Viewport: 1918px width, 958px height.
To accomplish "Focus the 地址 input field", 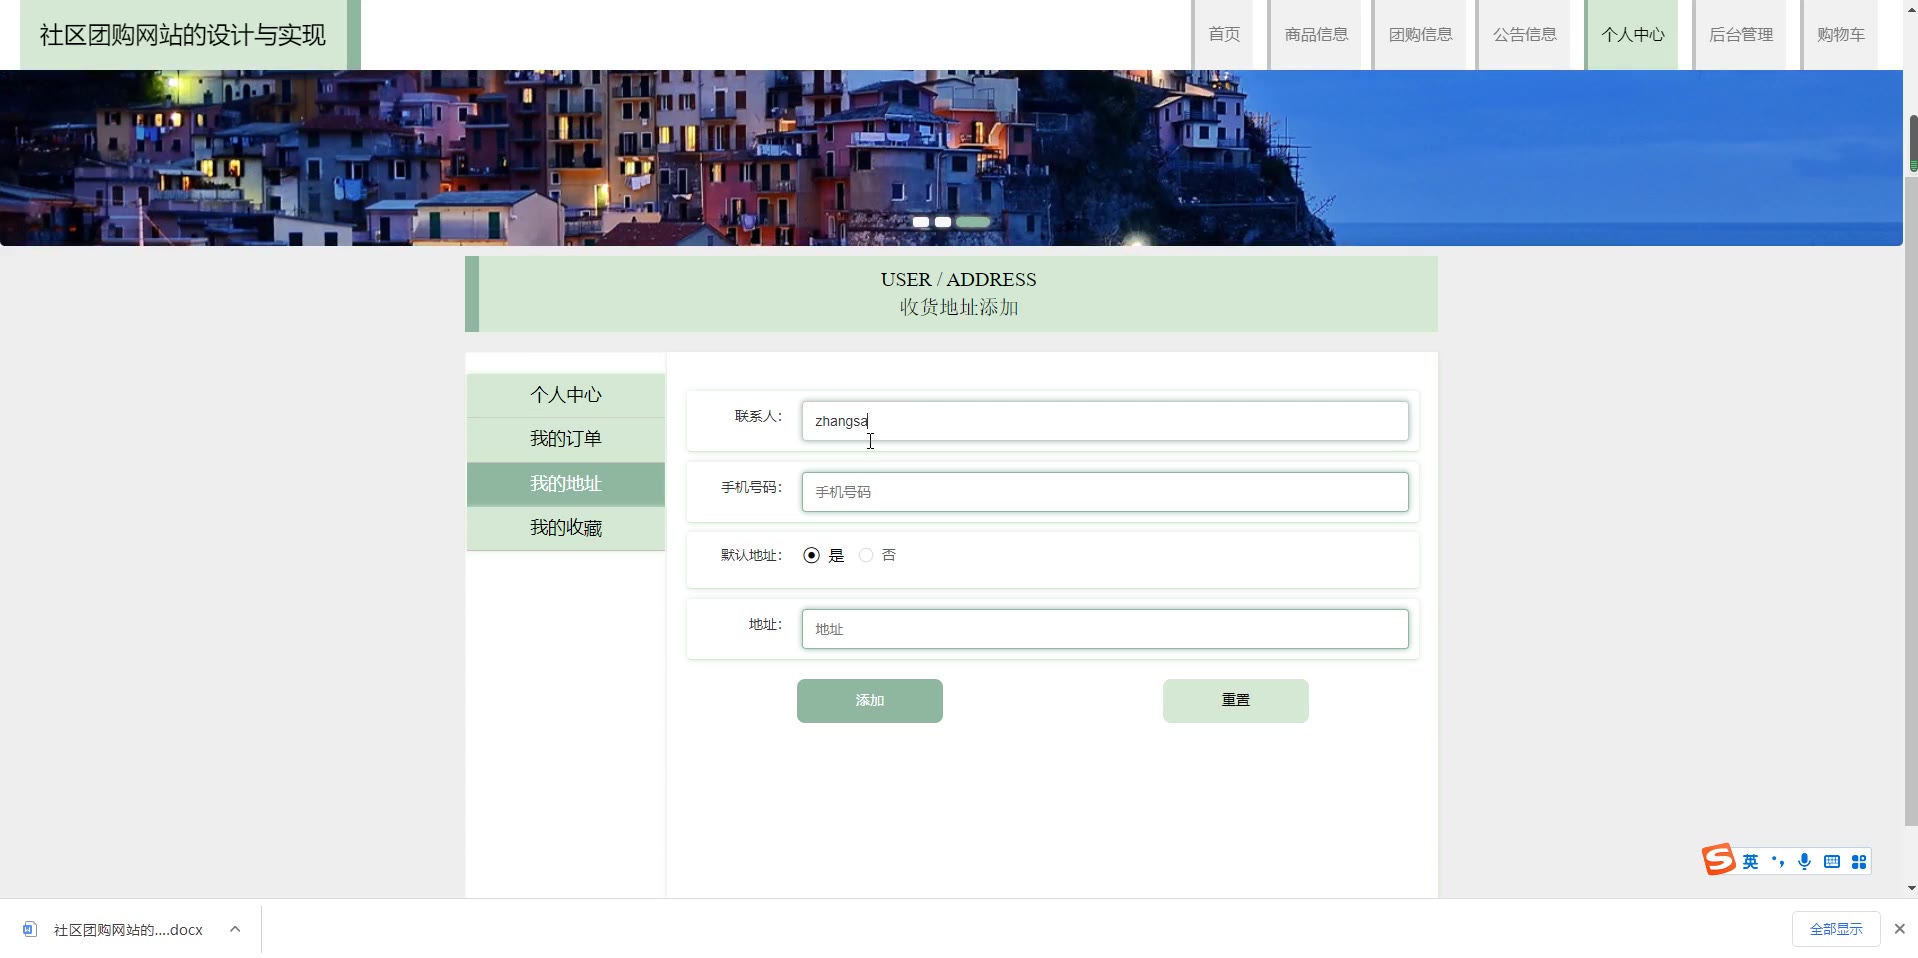I will (x=1105, y=629).
